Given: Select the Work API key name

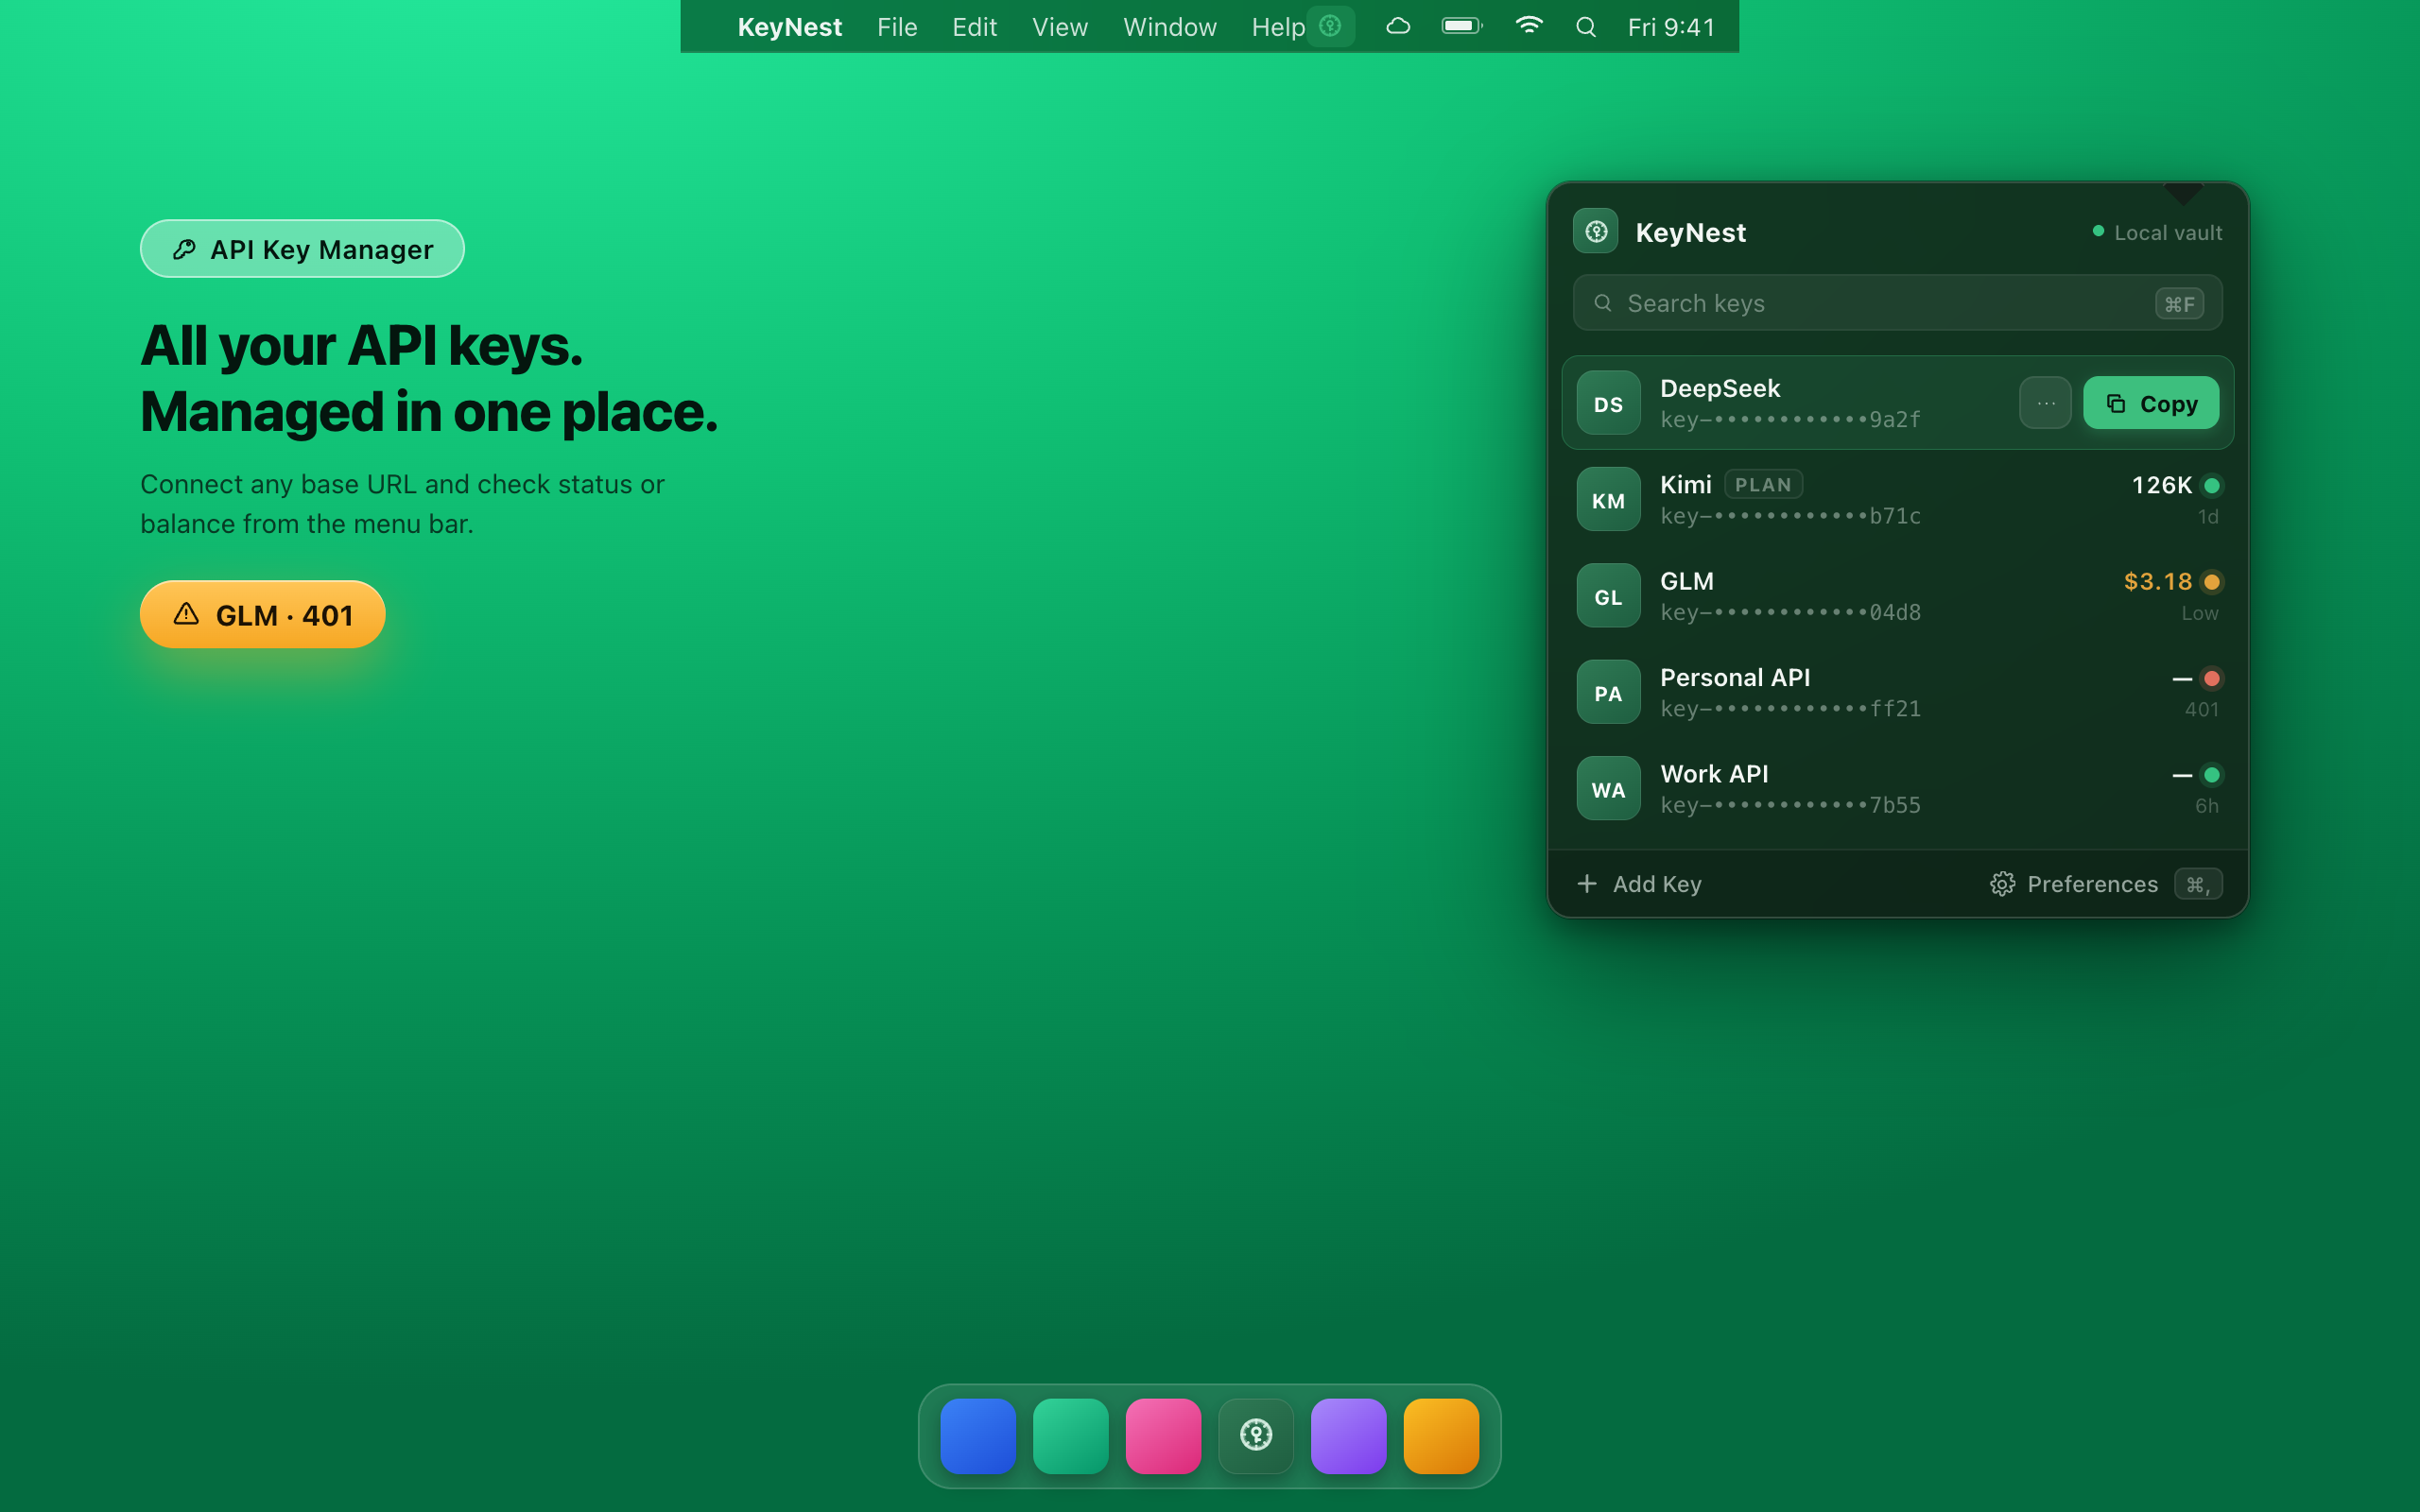Looking at the screenshot, I should coord(1714,774).
